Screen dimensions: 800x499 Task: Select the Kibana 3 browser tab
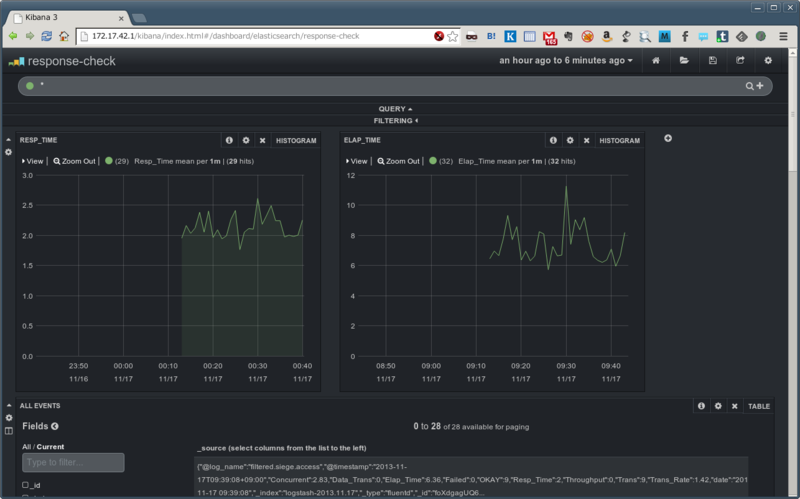[x=66, y=18]
